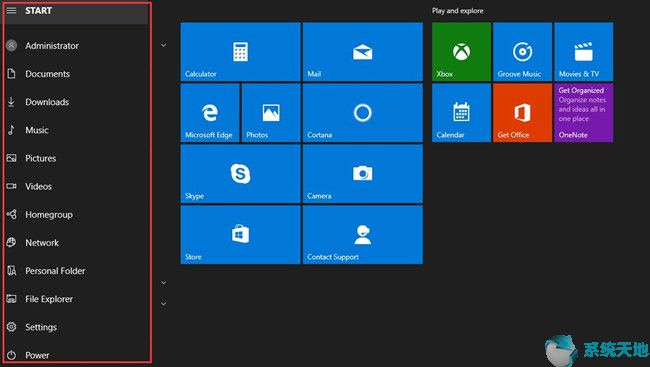Click the Downloads arrow icon

[11, 102]
